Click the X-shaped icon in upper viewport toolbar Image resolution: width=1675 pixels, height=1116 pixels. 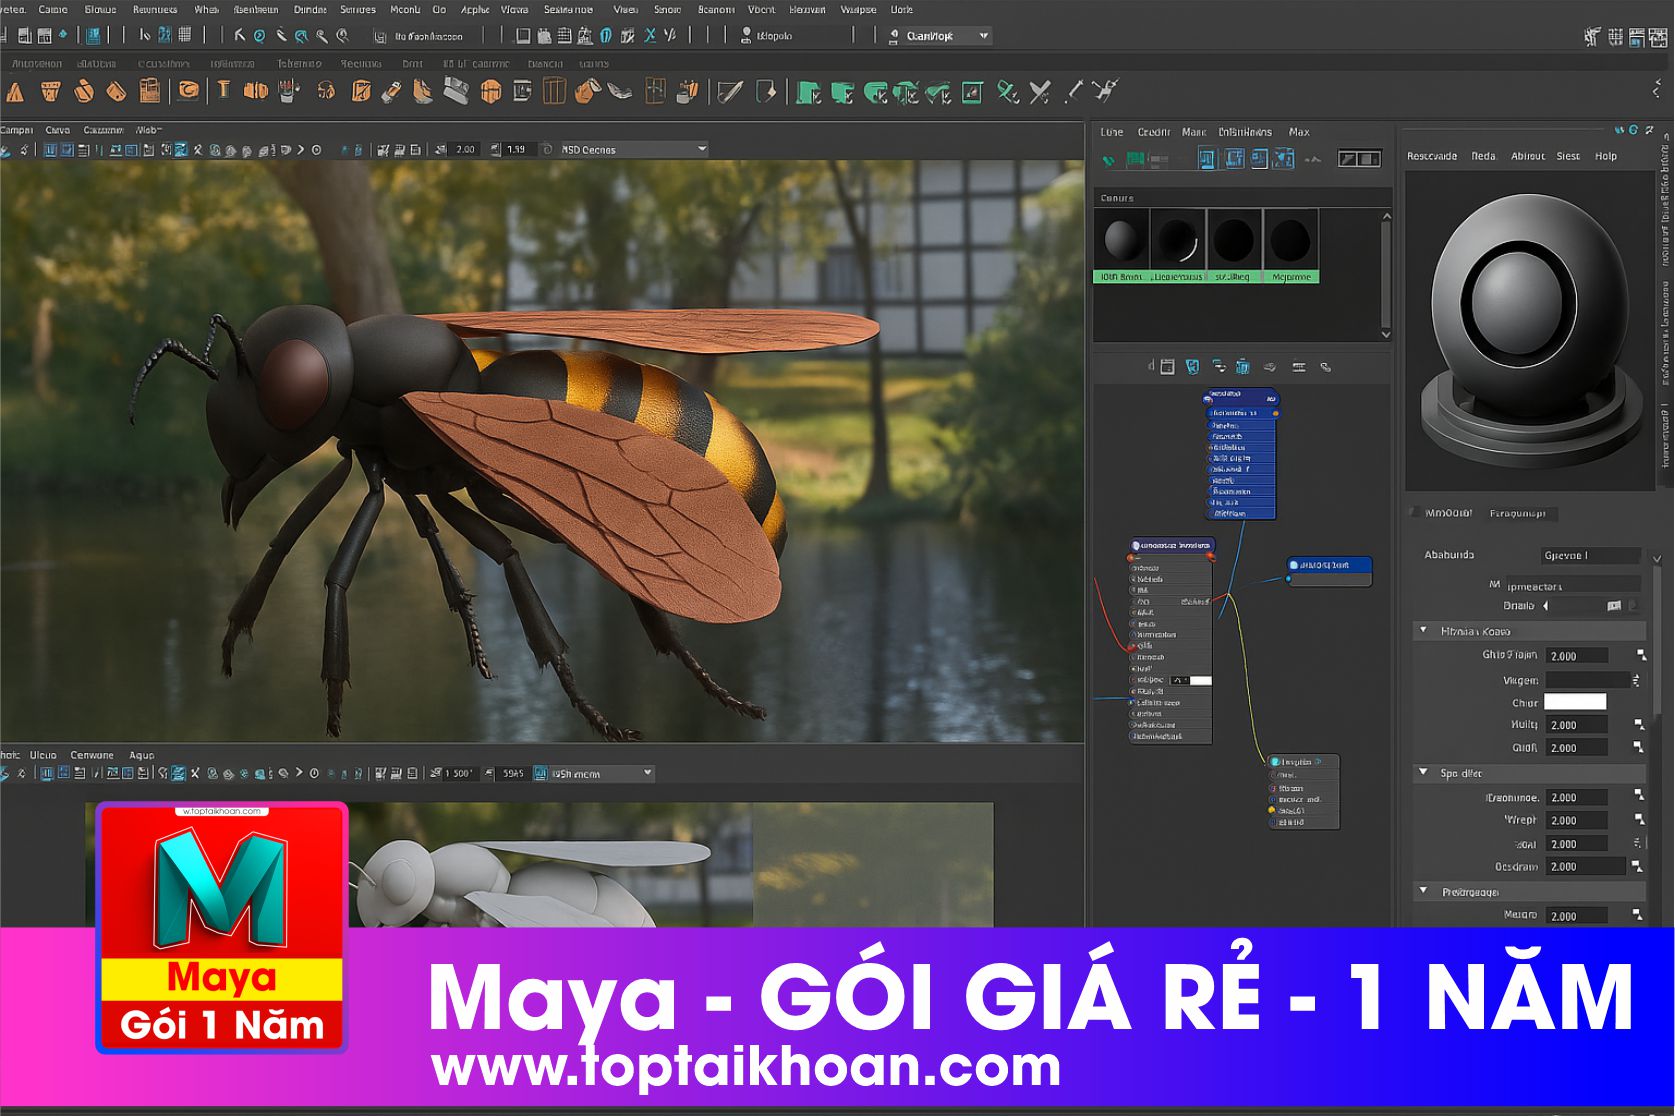(198, 150)
